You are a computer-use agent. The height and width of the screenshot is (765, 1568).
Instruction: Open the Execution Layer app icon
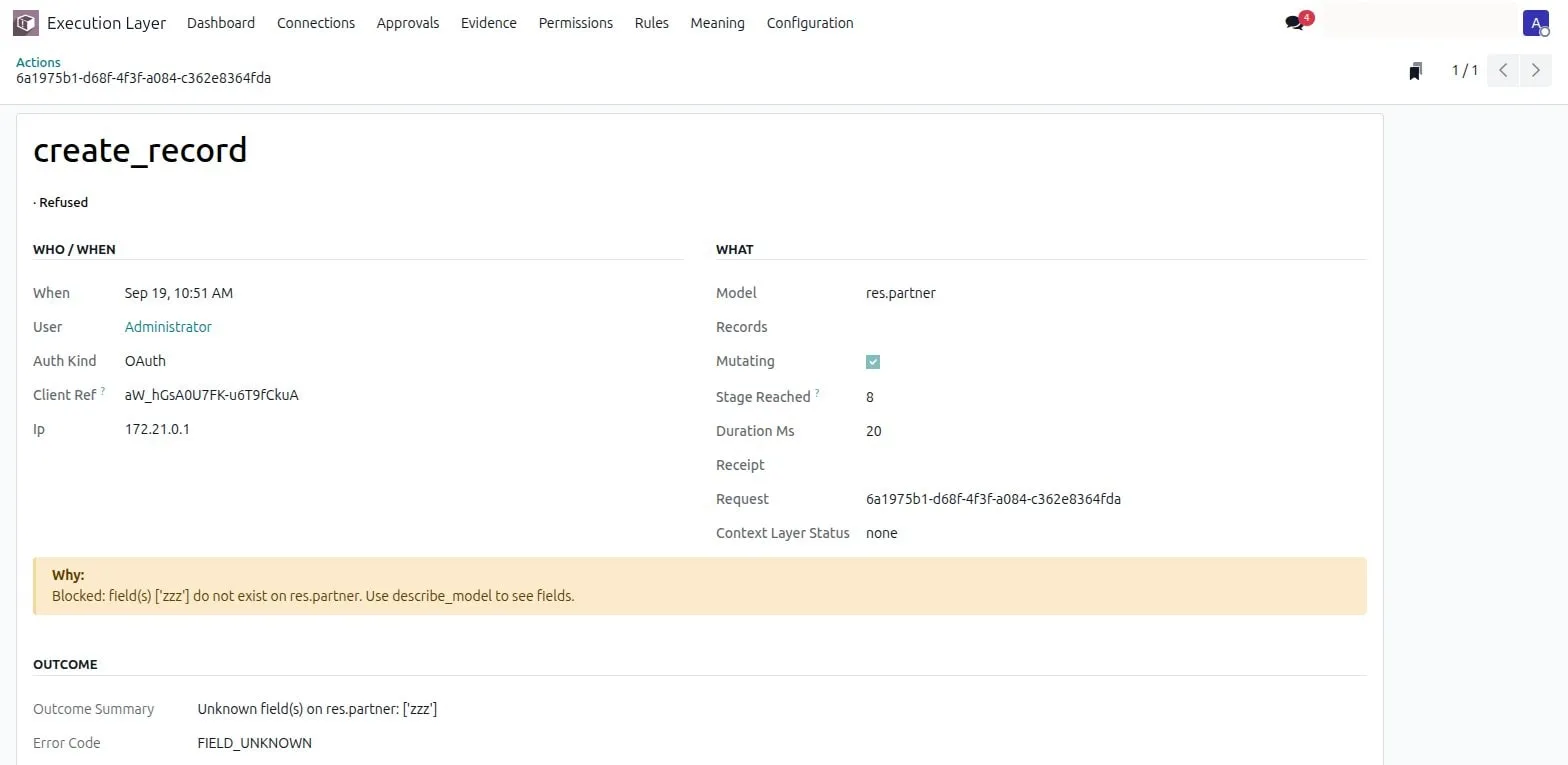(x=26, y=23)
